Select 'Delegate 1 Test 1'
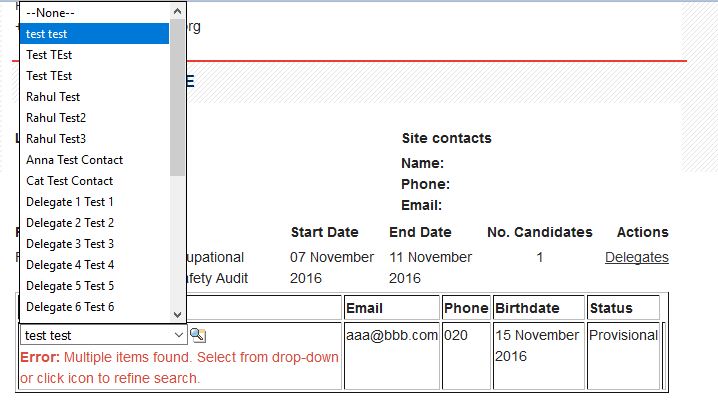This screenshot has height=412, width=718. pyautogui.click(x=70, y=202)
